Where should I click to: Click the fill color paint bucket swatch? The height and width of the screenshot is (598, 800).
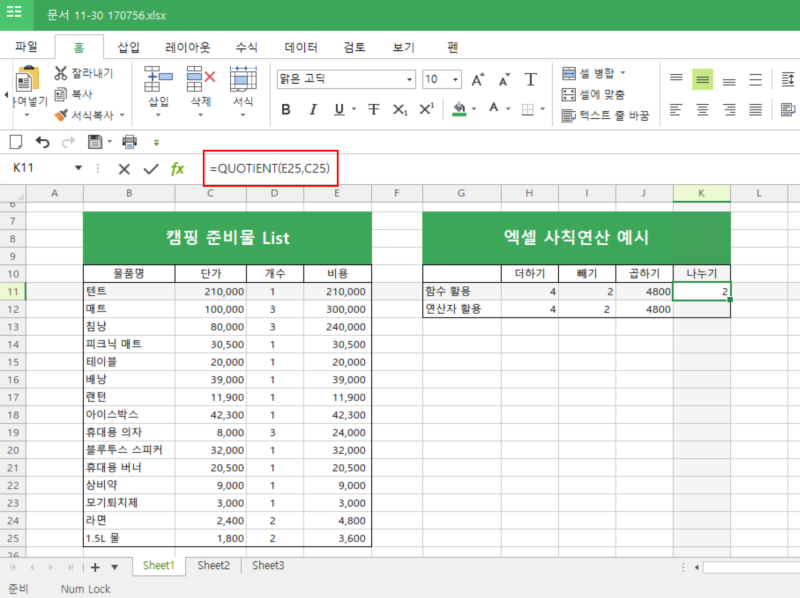click(x=459, y=109)
